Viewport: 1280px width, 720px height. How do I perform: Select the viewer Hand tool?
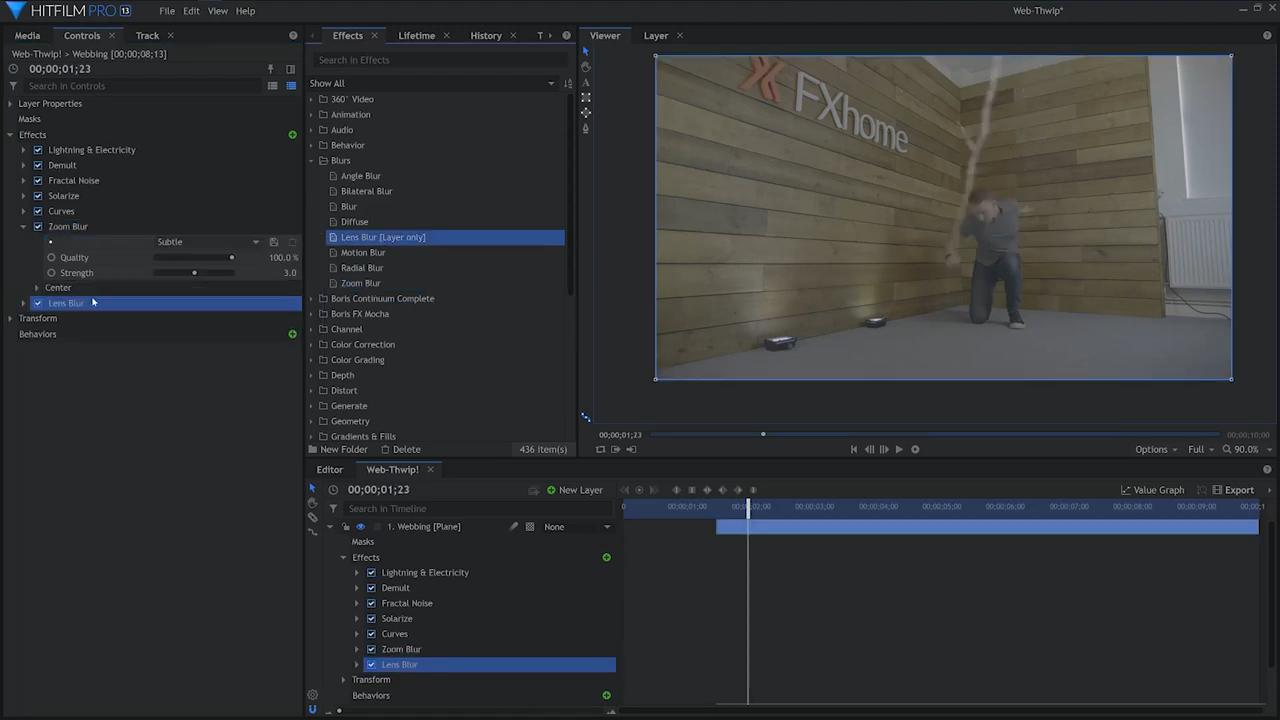coord(586,66)
